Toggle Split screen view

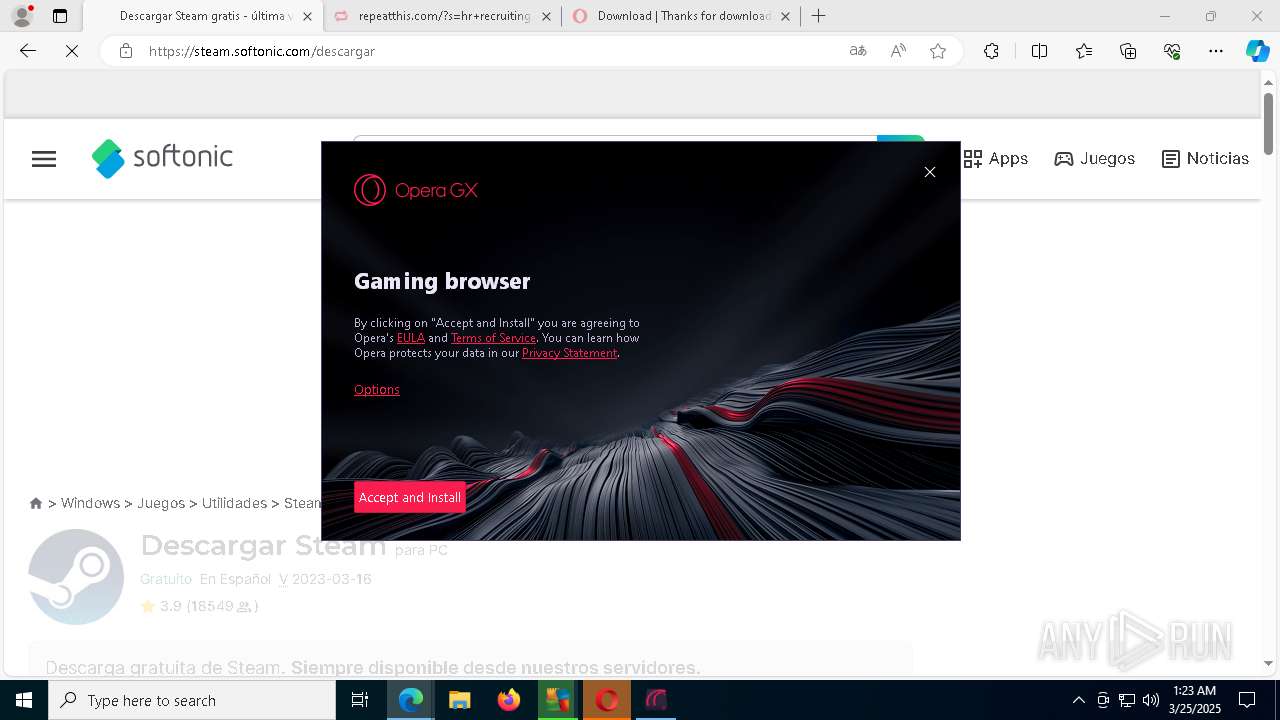pyautogui.click(x=1039, y=51)
